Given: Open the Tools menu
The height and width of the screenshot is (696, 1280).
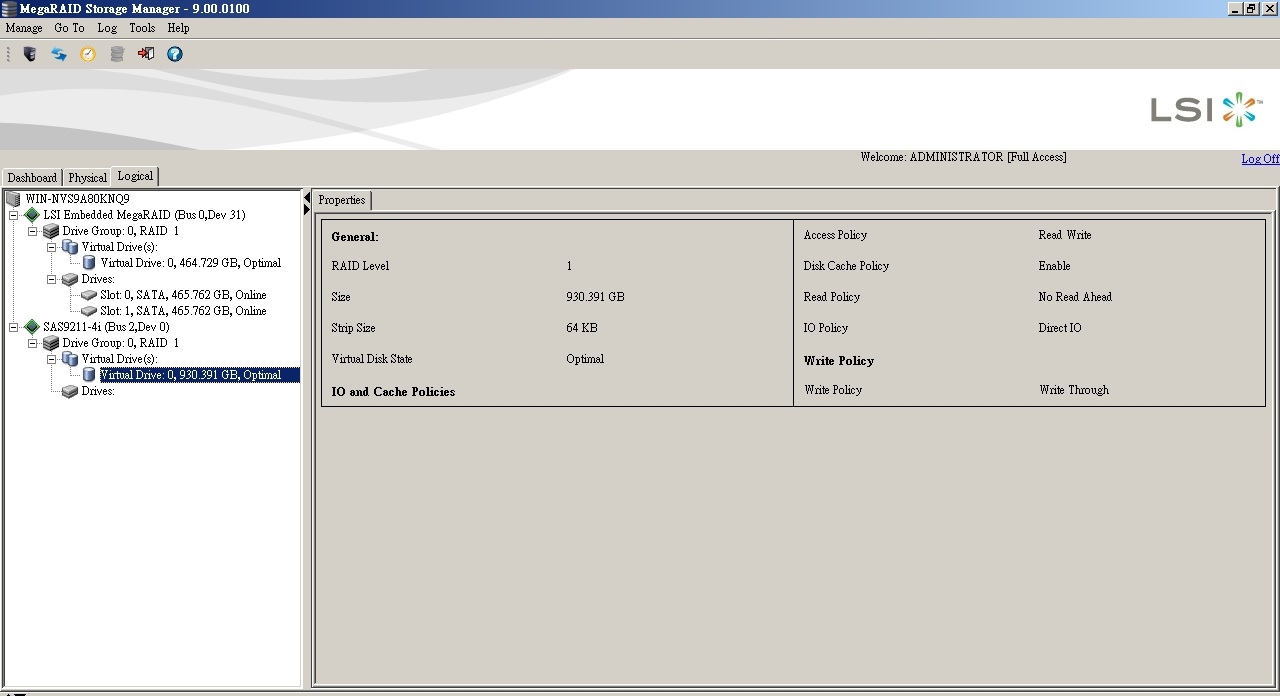Looking at the screenshot, I should [142, 28].
